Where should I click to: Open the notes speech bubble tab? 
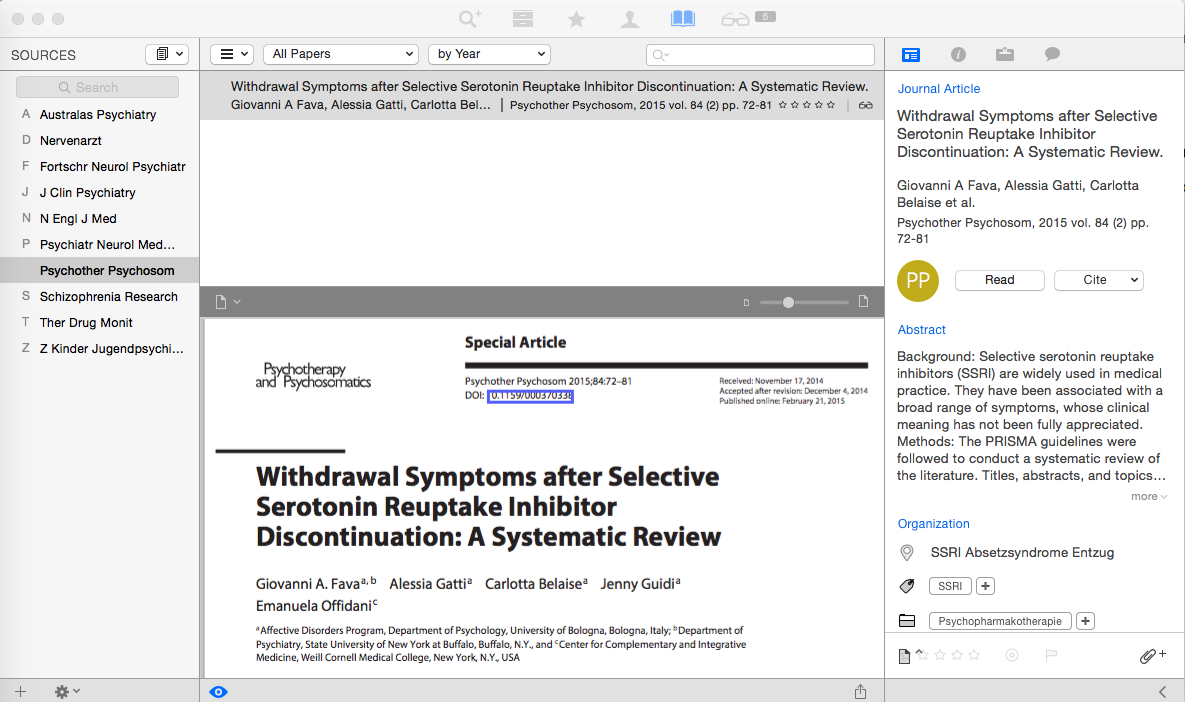1052,55
